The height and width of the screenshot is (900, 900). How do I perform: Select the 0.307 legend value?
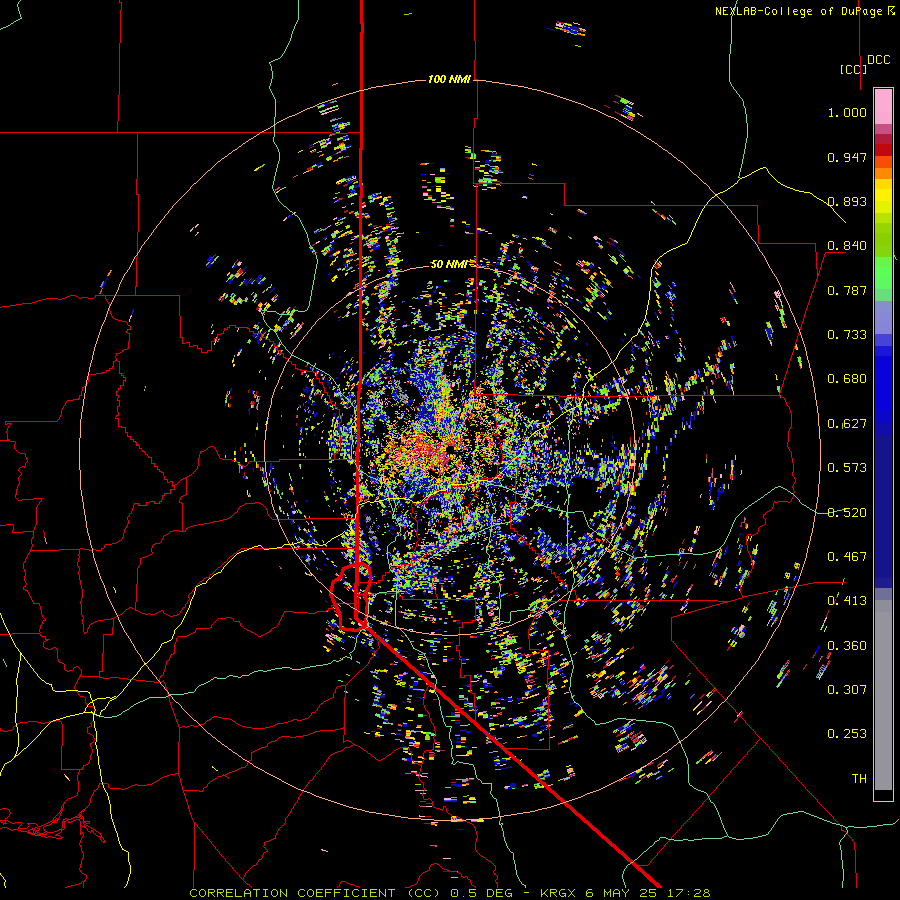[x=847, y=690]
